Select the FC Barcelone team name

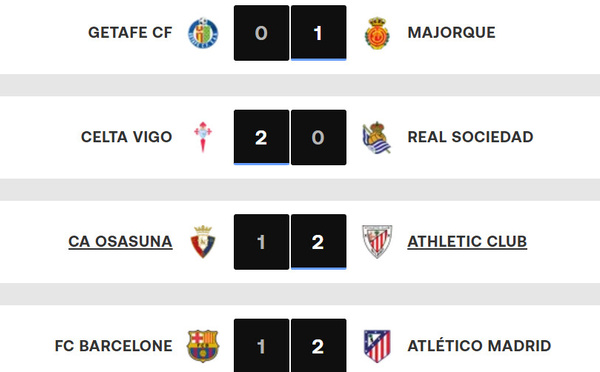[x=114, y=346]
